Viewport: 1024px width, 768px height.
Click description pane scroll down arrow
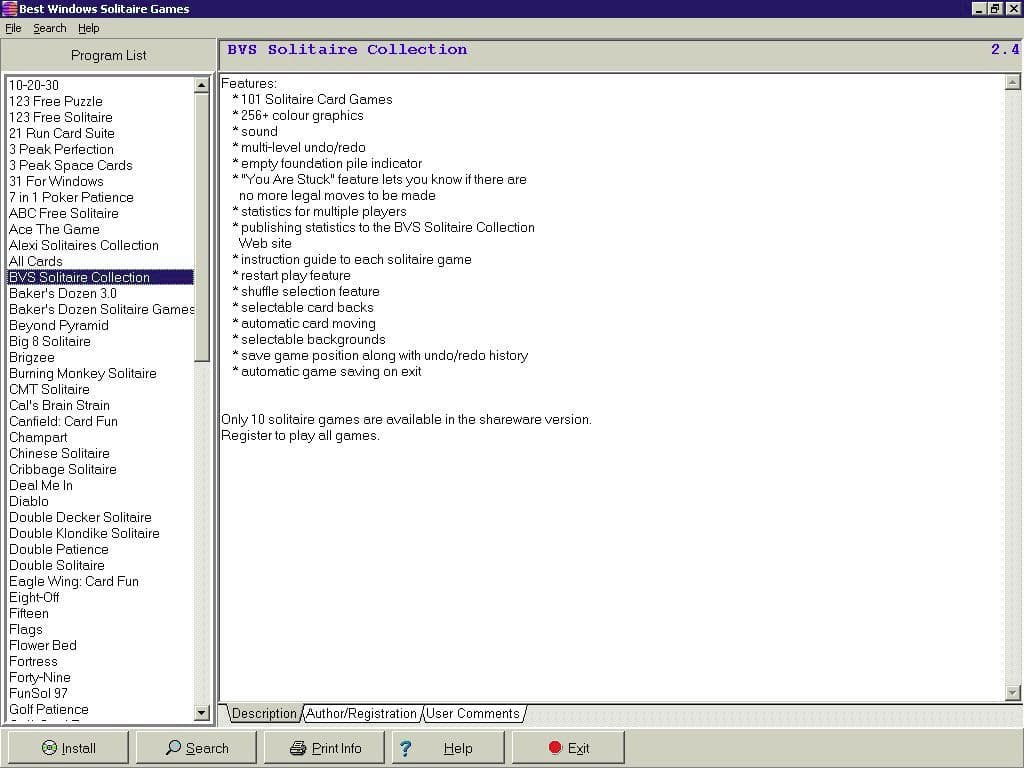click(x=1012, y=692)
